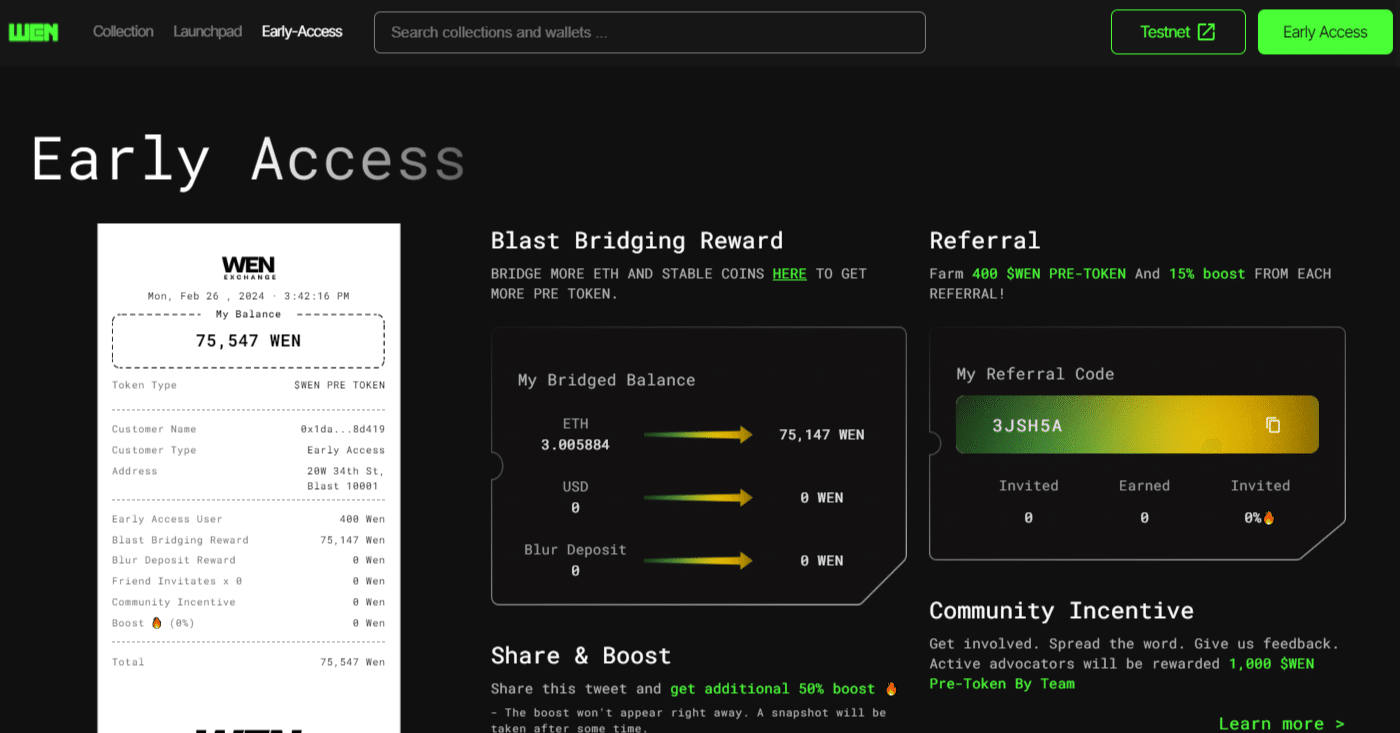
Task: Click the gradient referral code bar showing 3JSH5A
Action: [x=1137, y=425]
